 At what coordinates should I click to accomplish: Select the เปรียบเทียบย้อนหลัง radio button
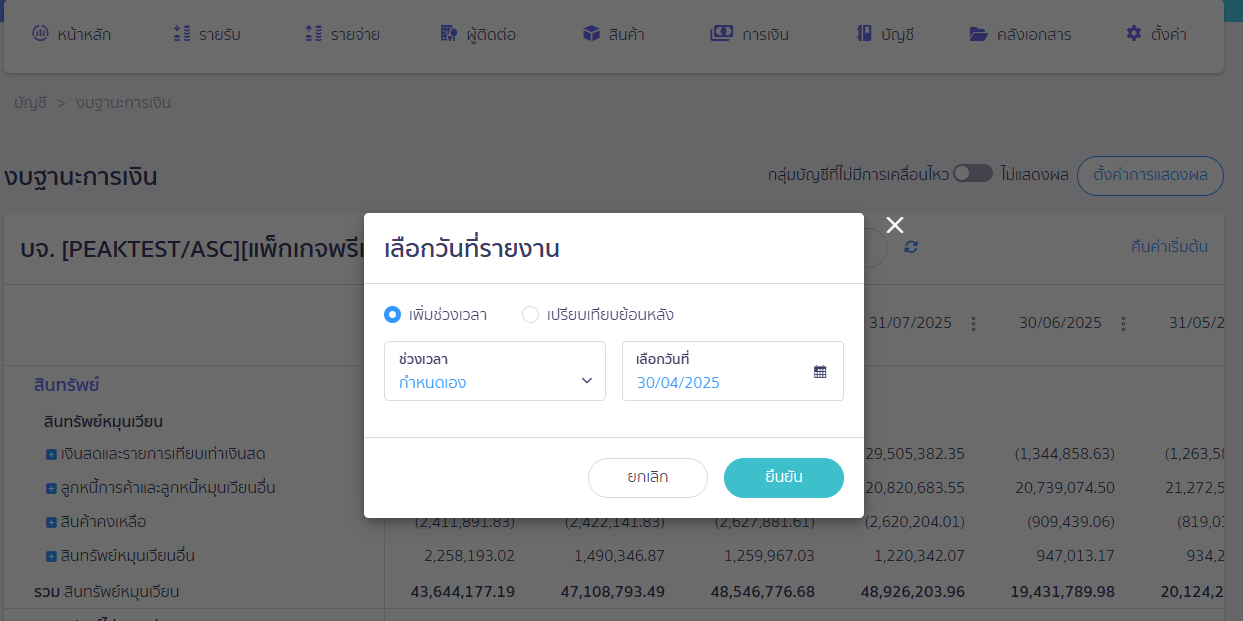pos(529,314)
